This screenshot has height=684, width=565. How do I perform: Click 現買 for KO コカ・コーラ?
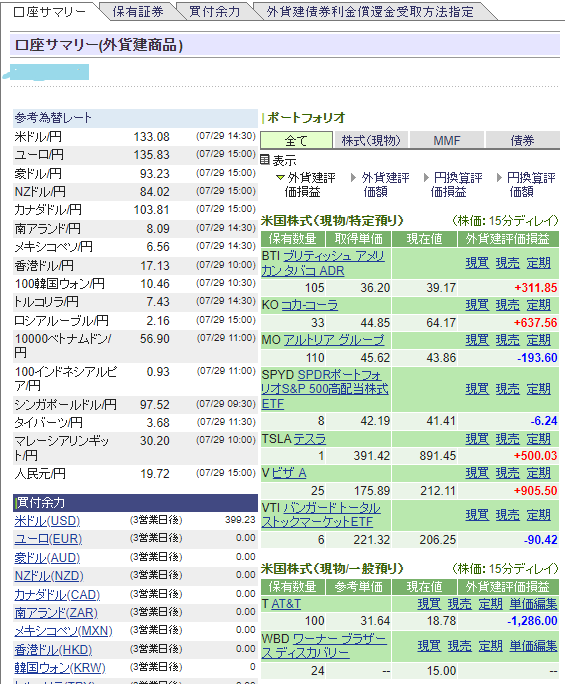477,305
